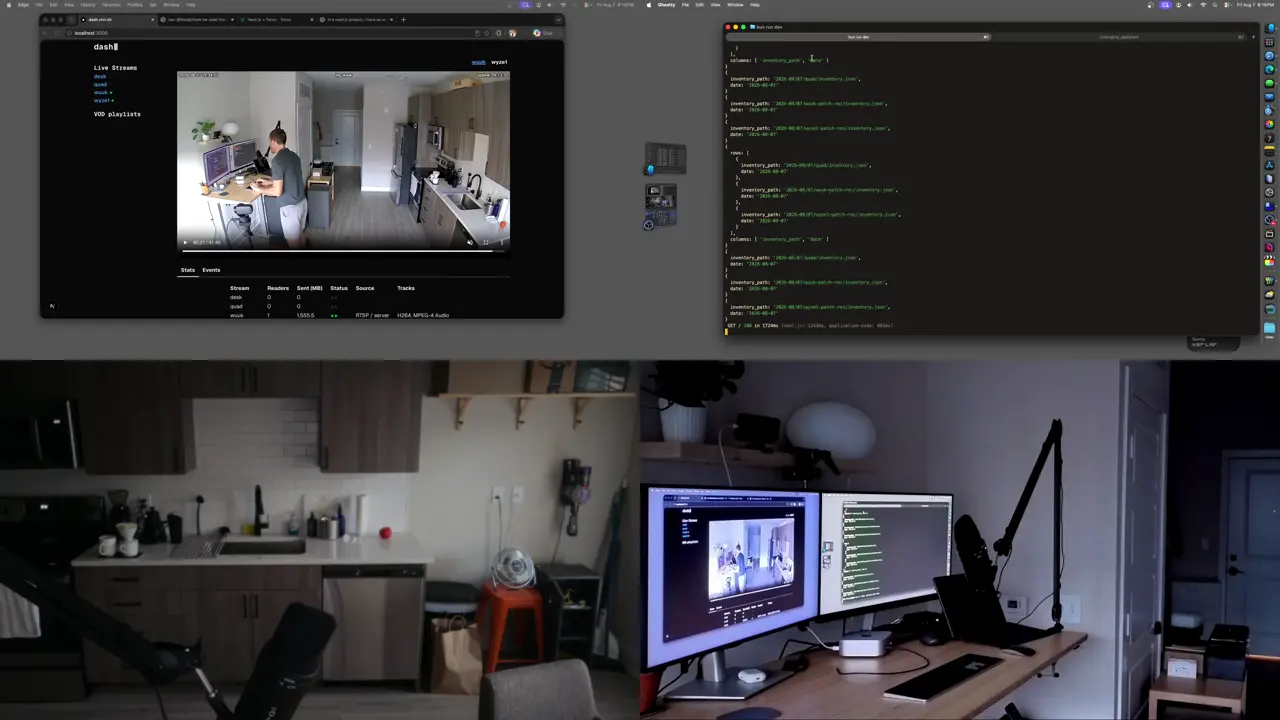The image size is (1280, 720).
Task: Expand the browser tab list chevron
Action: pos(556,19)
